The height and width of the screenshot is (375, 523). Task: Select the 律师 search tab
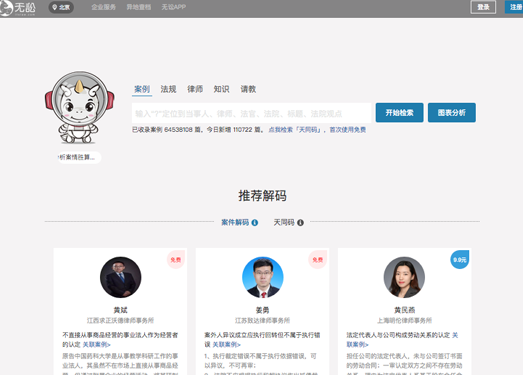click(x=195, y=89)
